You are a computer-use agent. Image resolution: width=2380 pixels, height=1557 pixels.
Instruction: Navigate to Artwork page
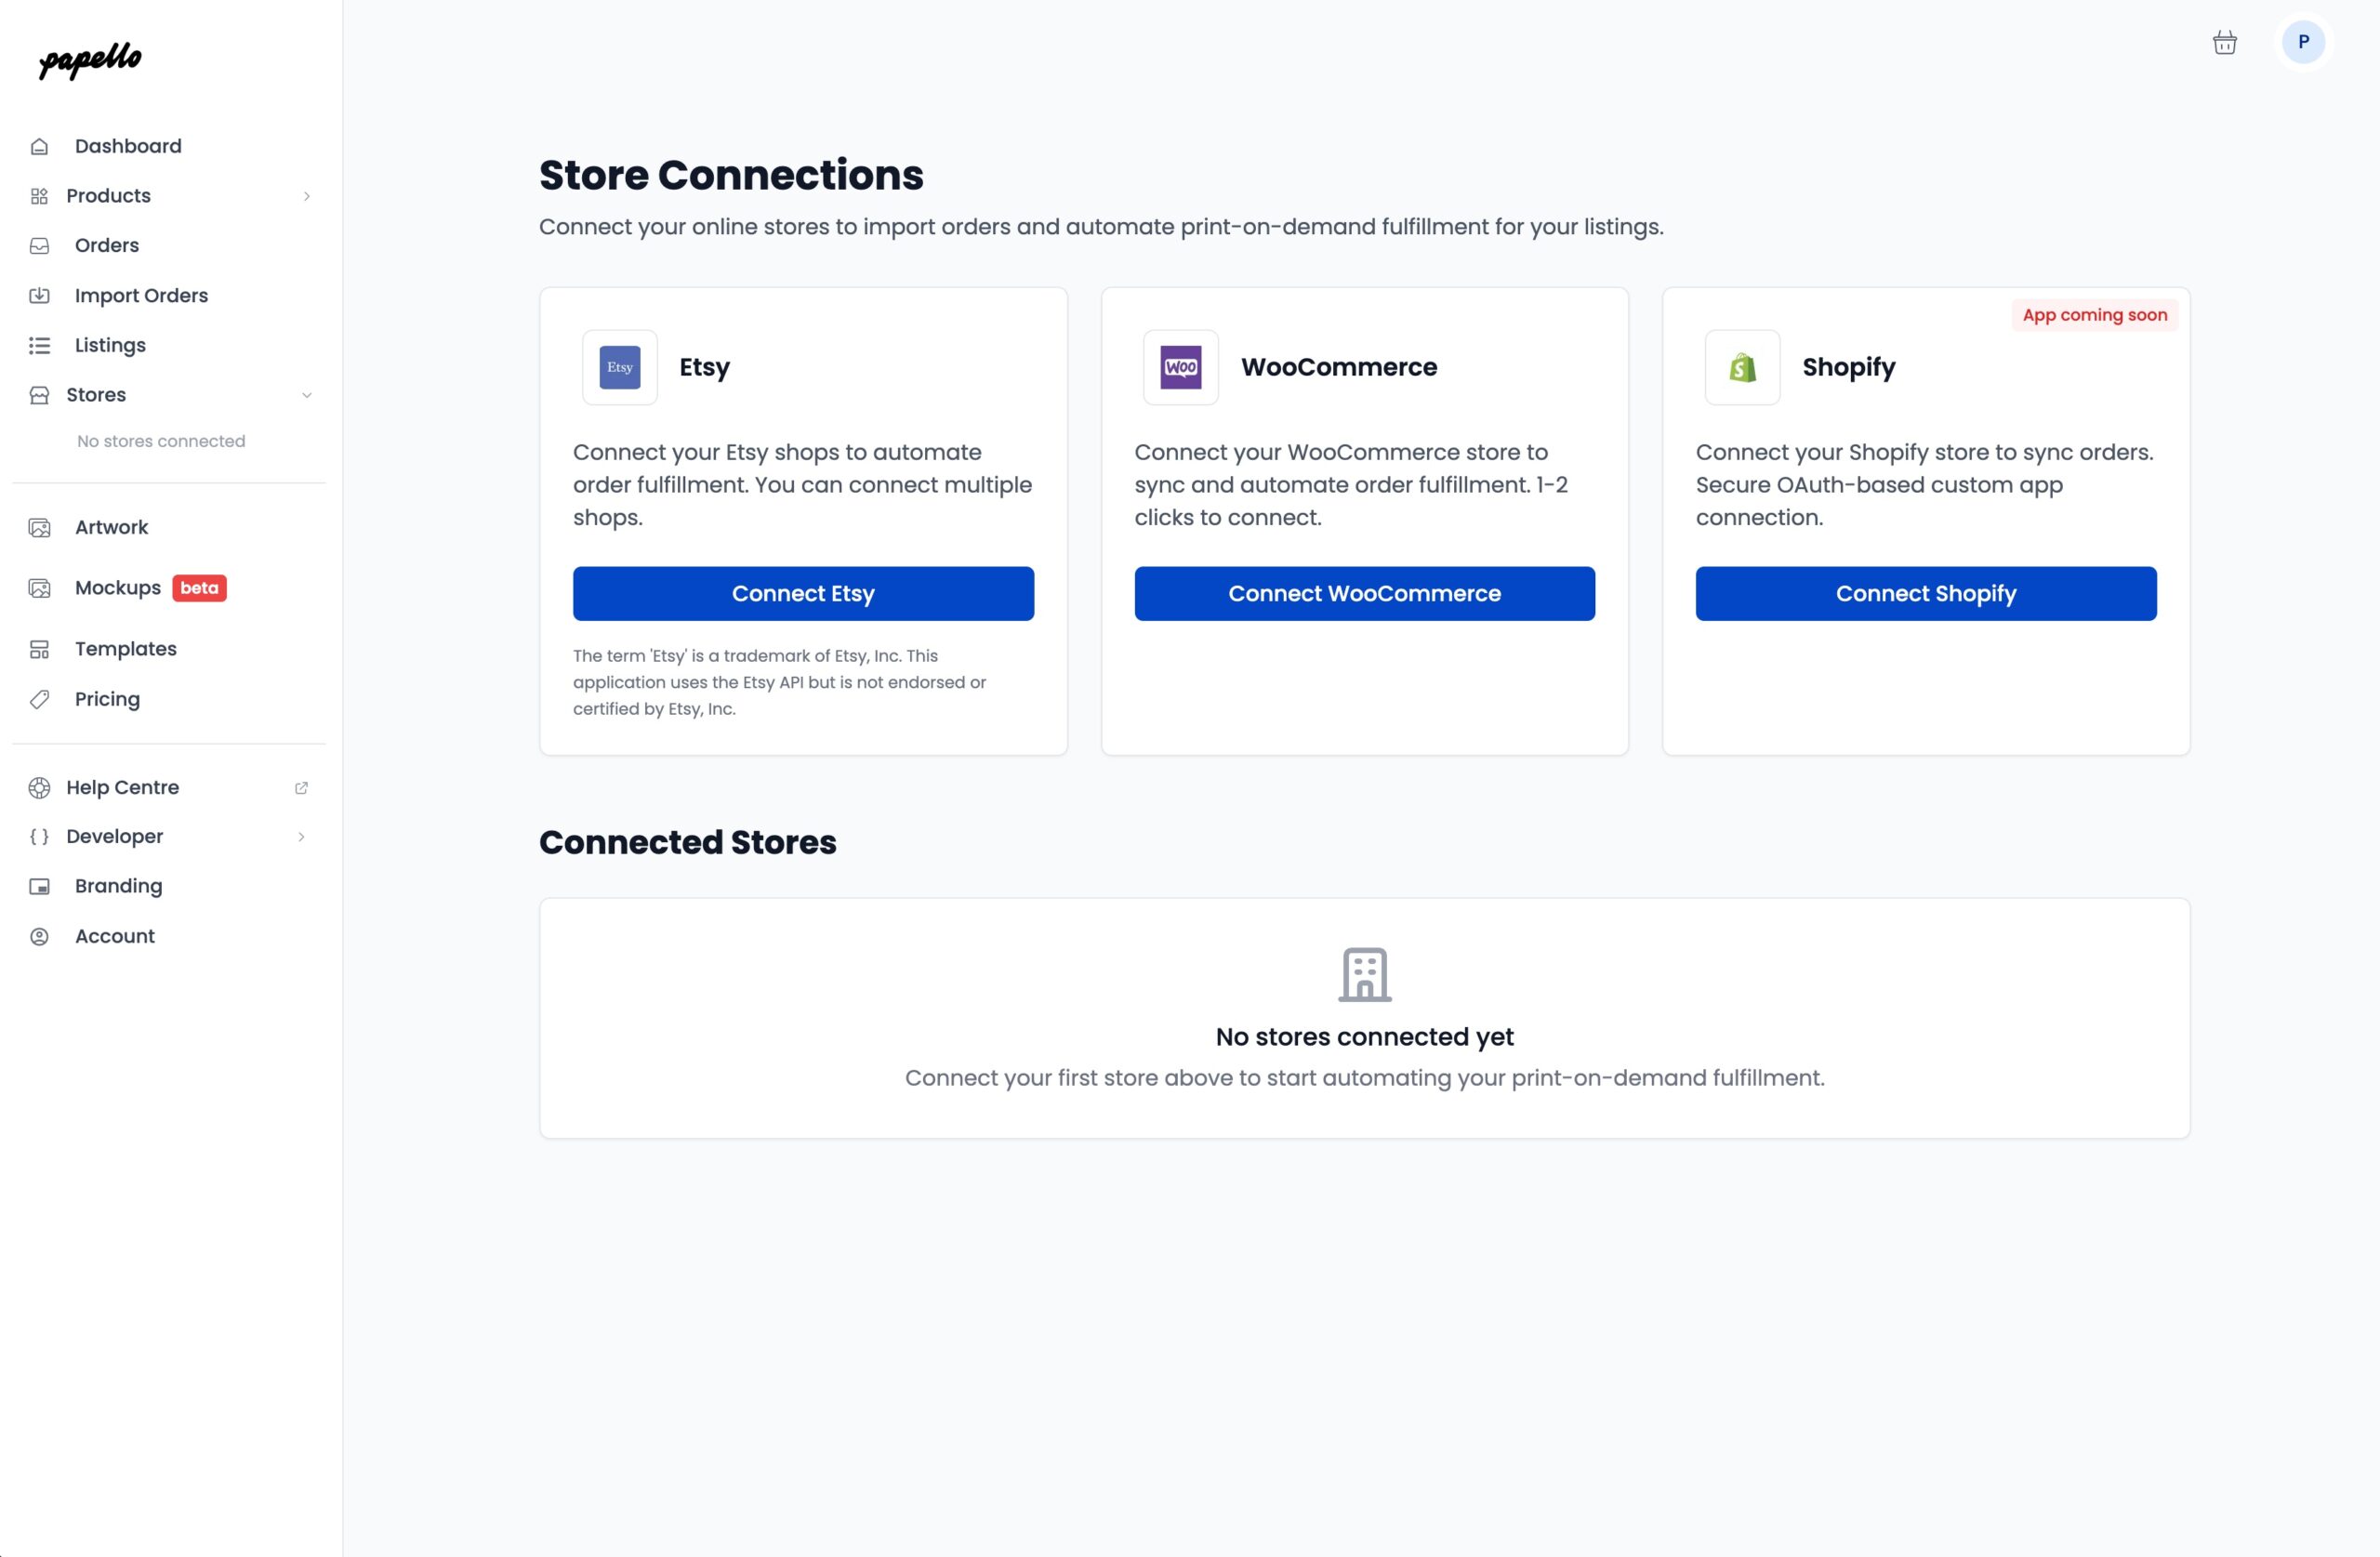click(111, 527)
